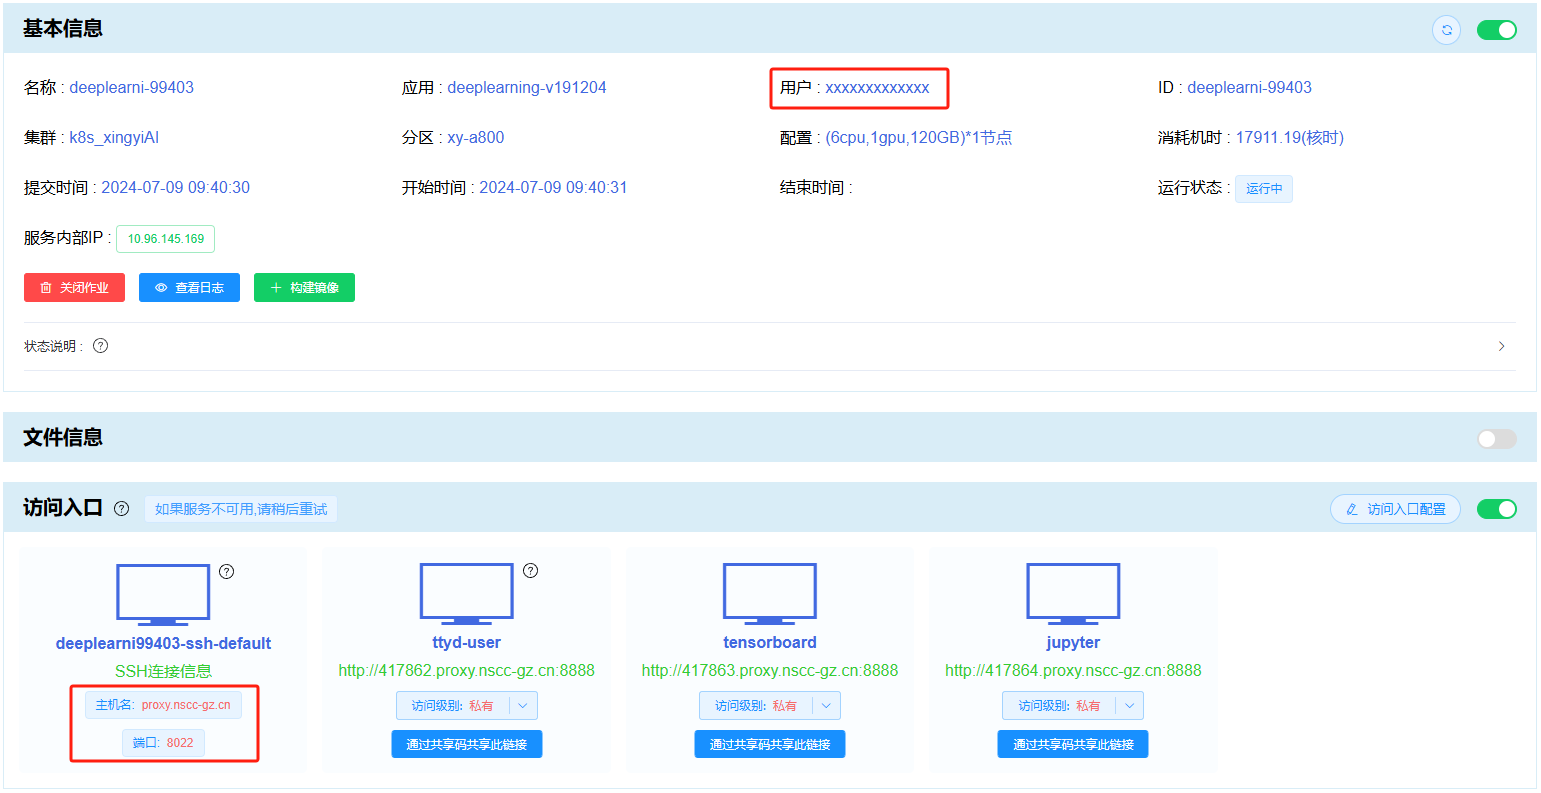This screenshot has height=793, width=1541.
Task: Click the monitor icon of deeplearni99403-ssh-default
Action: [x=163, y=594]
